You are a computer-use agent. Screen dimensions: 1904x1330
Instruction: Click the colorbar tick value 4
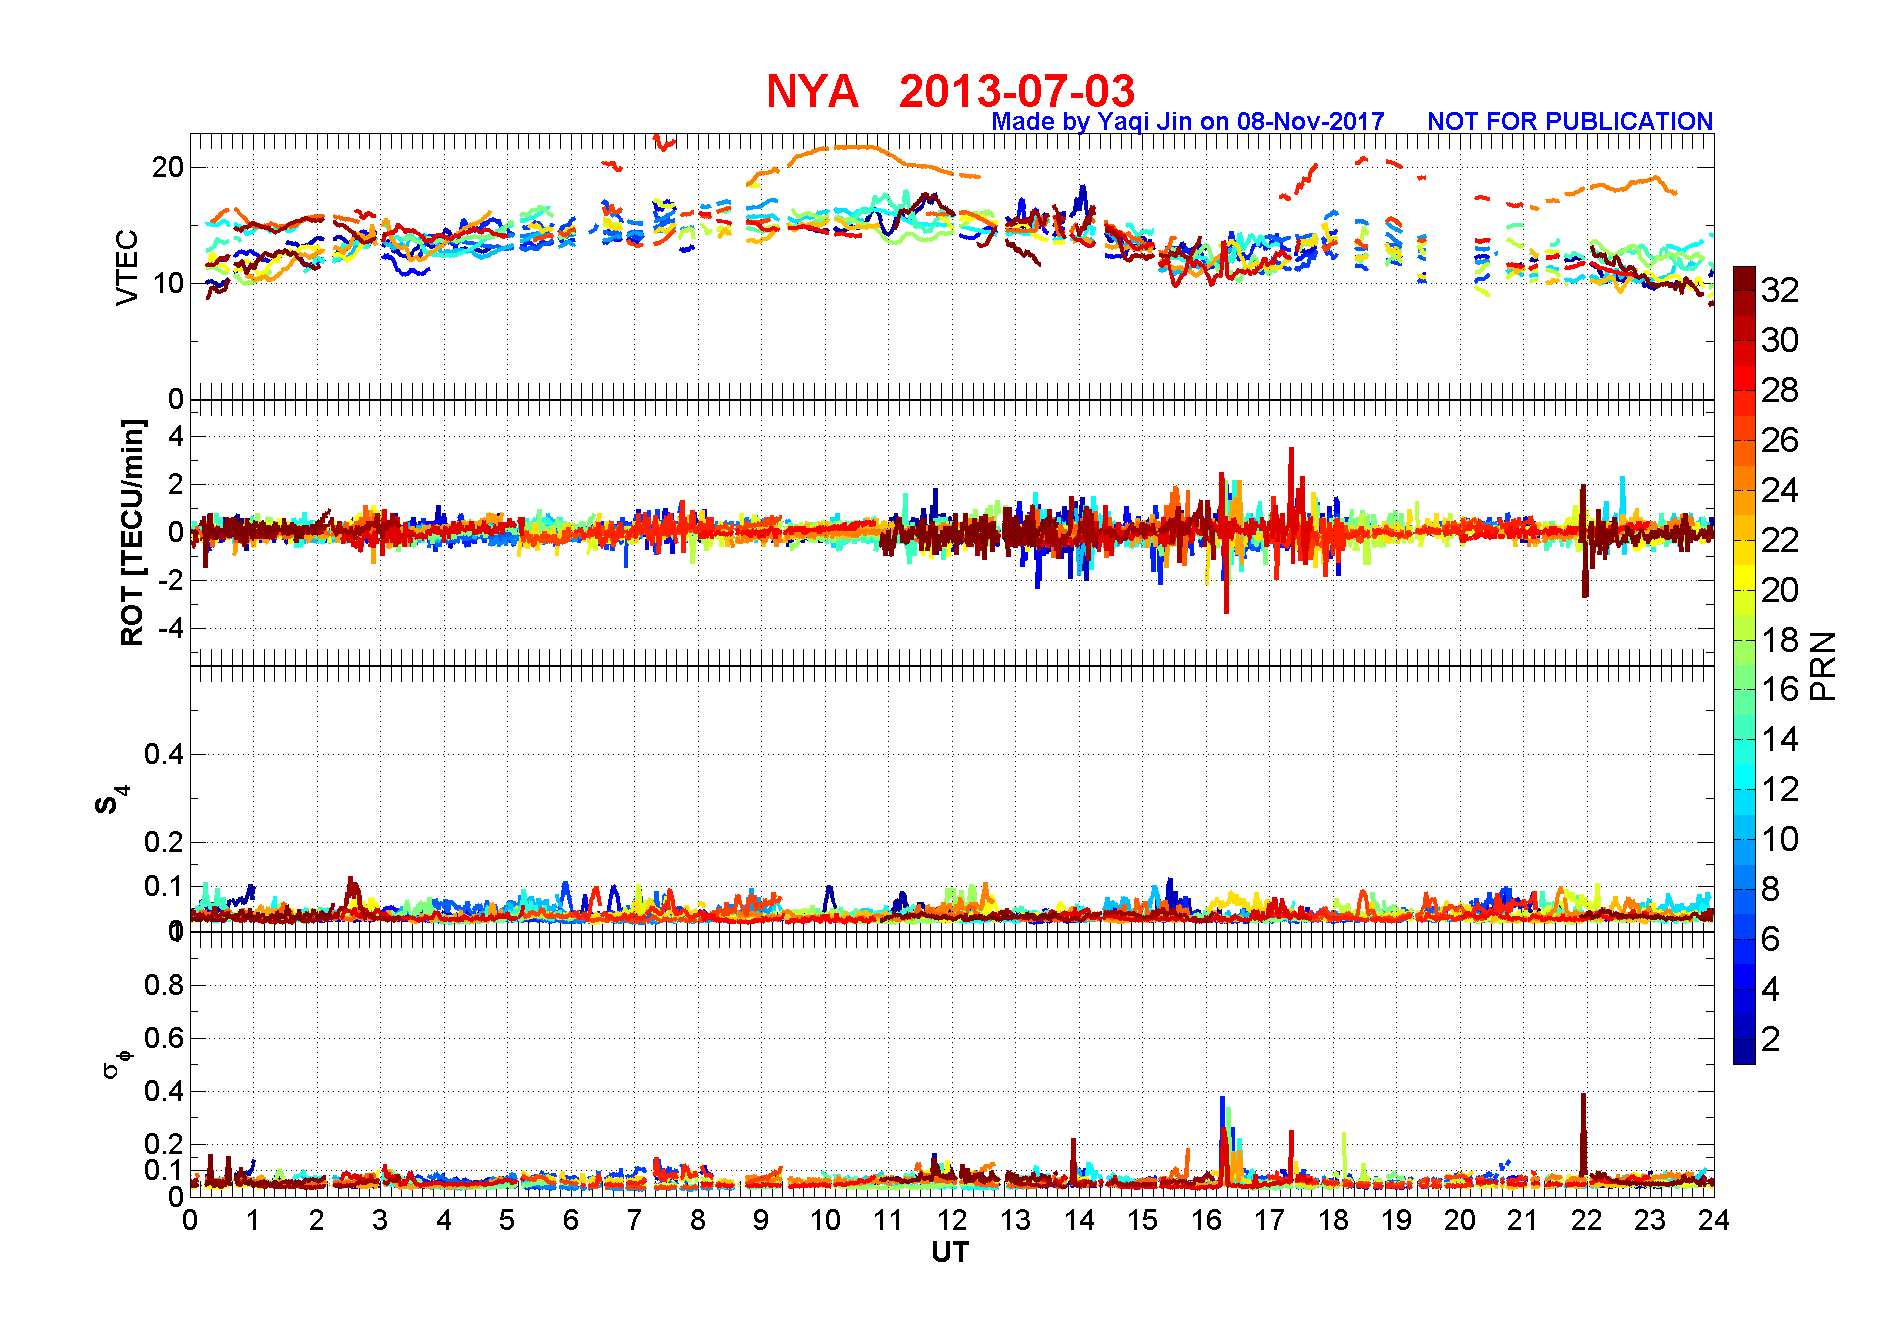pos(1770,989)
